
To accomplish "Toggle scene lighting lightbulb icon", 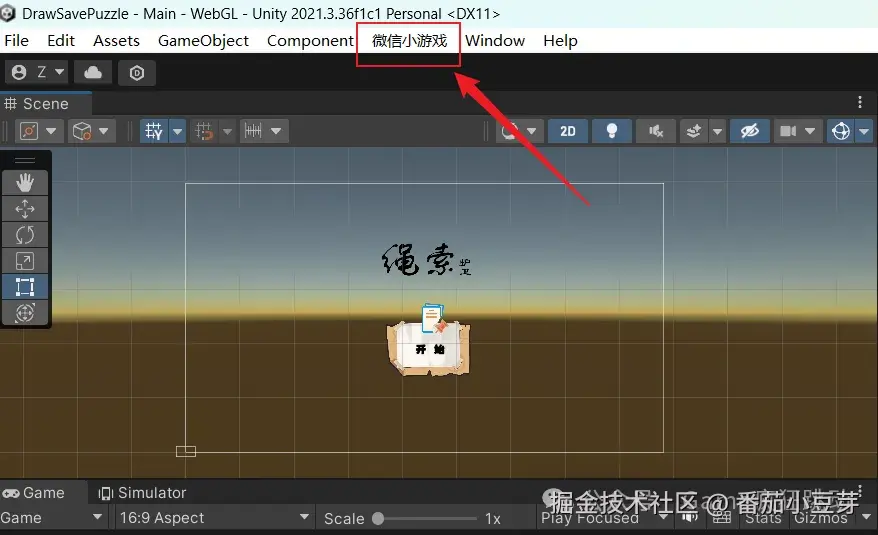I will tap(612, 131).
